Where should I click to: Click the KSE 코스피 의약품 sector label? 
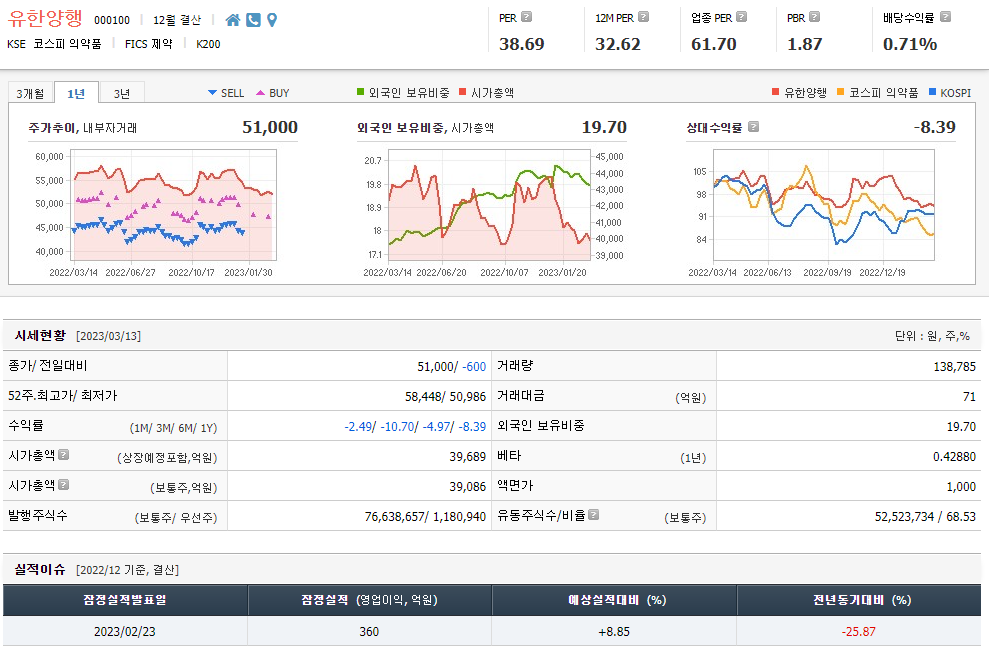pos(54,44)
